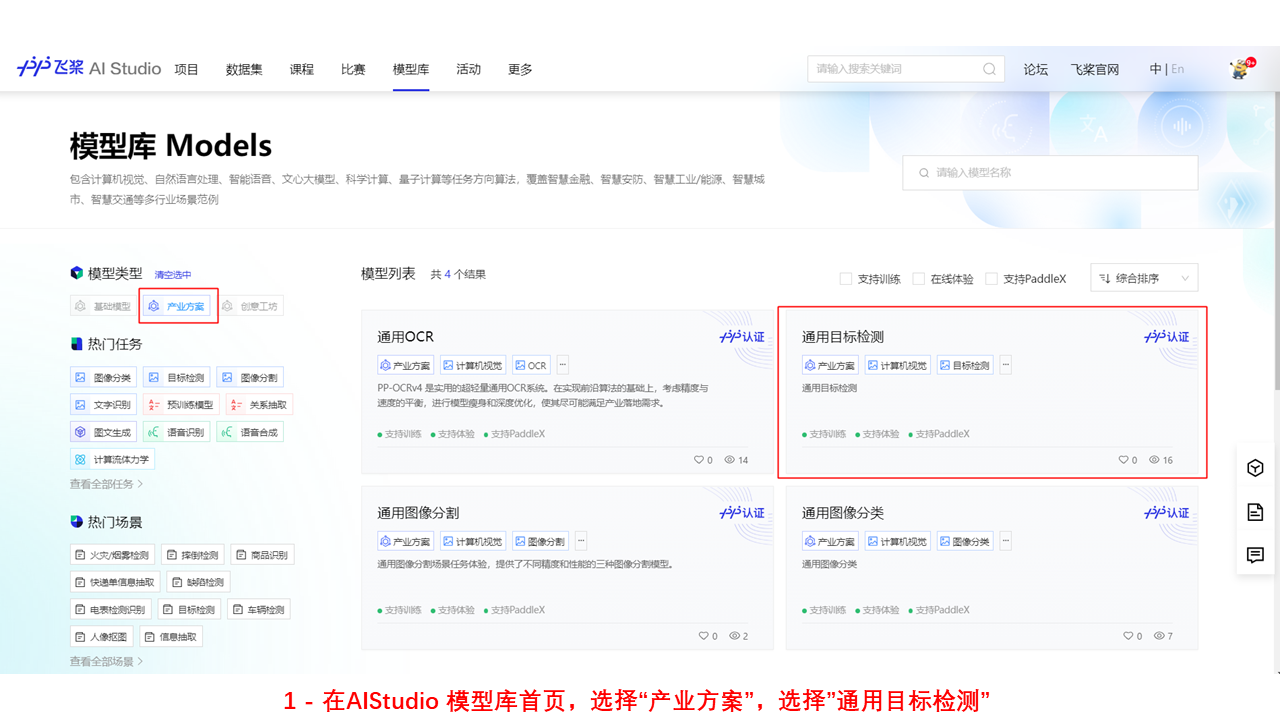Click the 认证 badge on 通用图像分类 card
Viewport: 1280px width, 720px height.
[1167, 513]
